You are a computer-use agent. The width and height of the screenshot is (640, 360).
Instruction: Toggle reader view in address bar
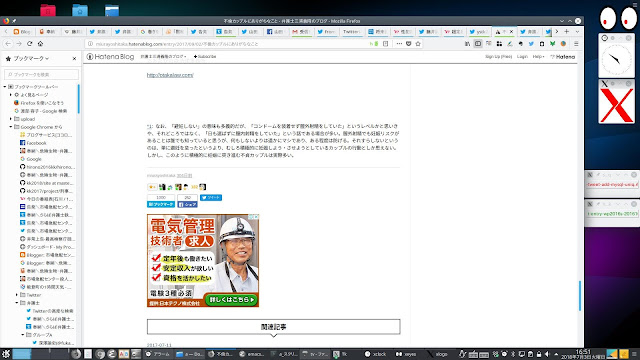pos(385,44)
